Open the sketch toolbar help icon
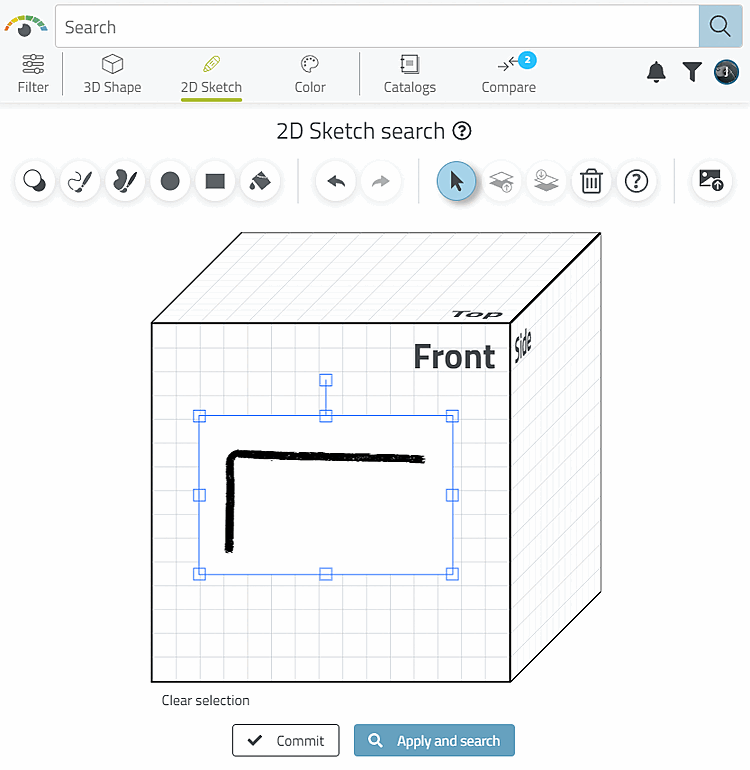 coord(637,181)
